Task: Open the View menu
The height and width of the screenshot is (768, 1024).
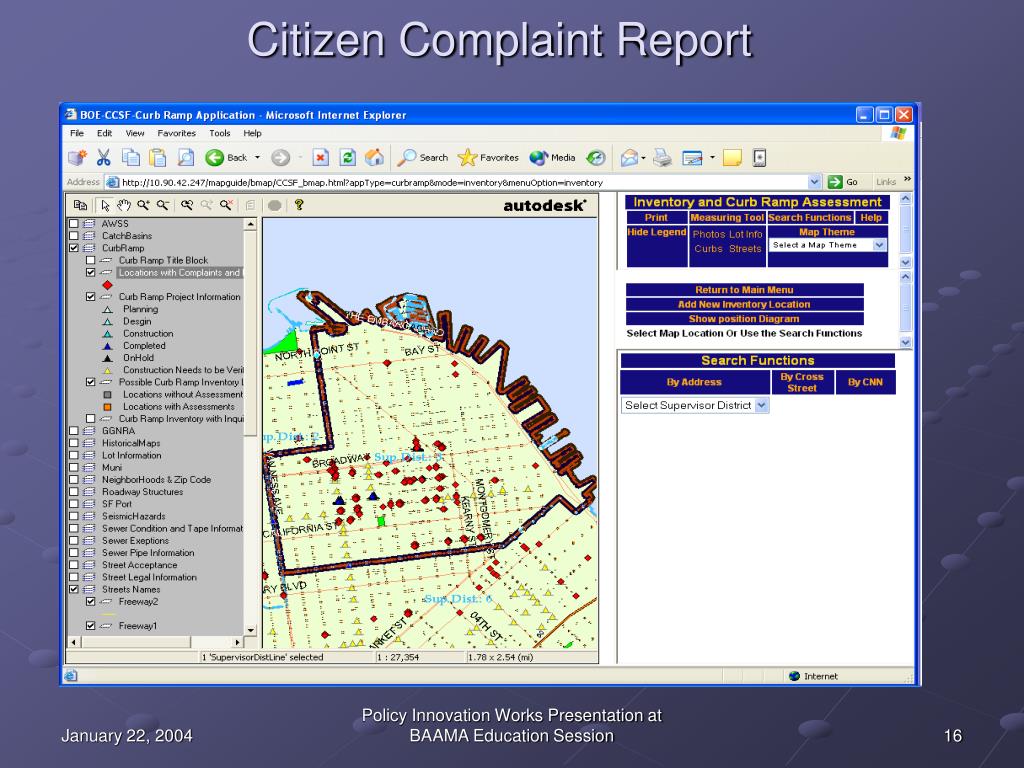Action: tap(135, 133)
